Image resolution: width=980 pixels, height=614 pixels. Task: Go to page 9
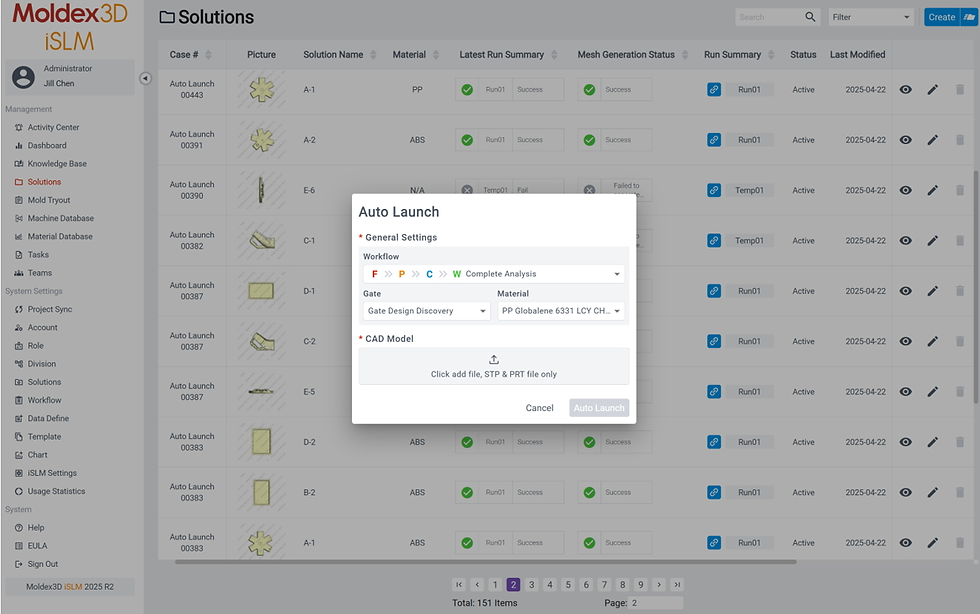click(641, 585)
